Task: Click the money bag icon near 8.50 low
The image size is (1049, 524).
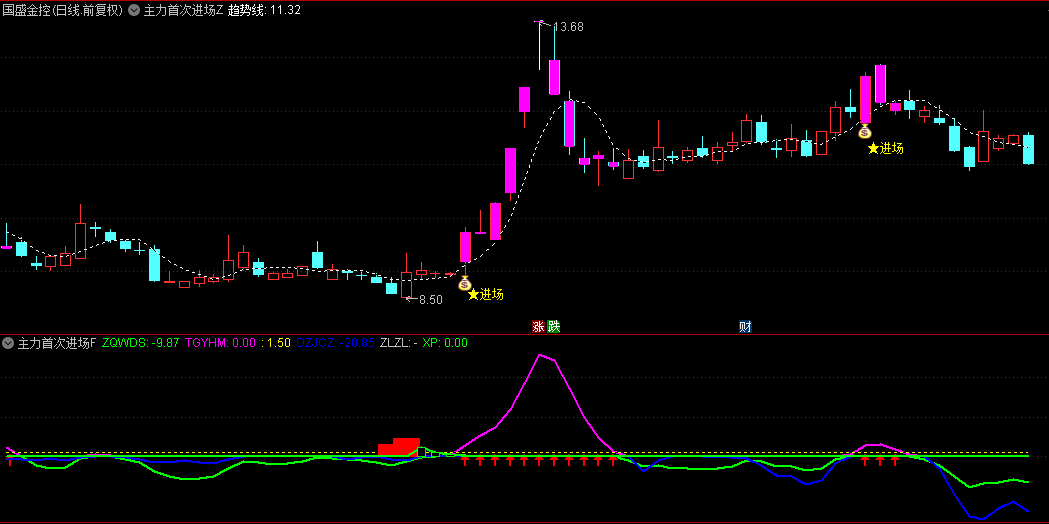Action: [x=464, y=284]
